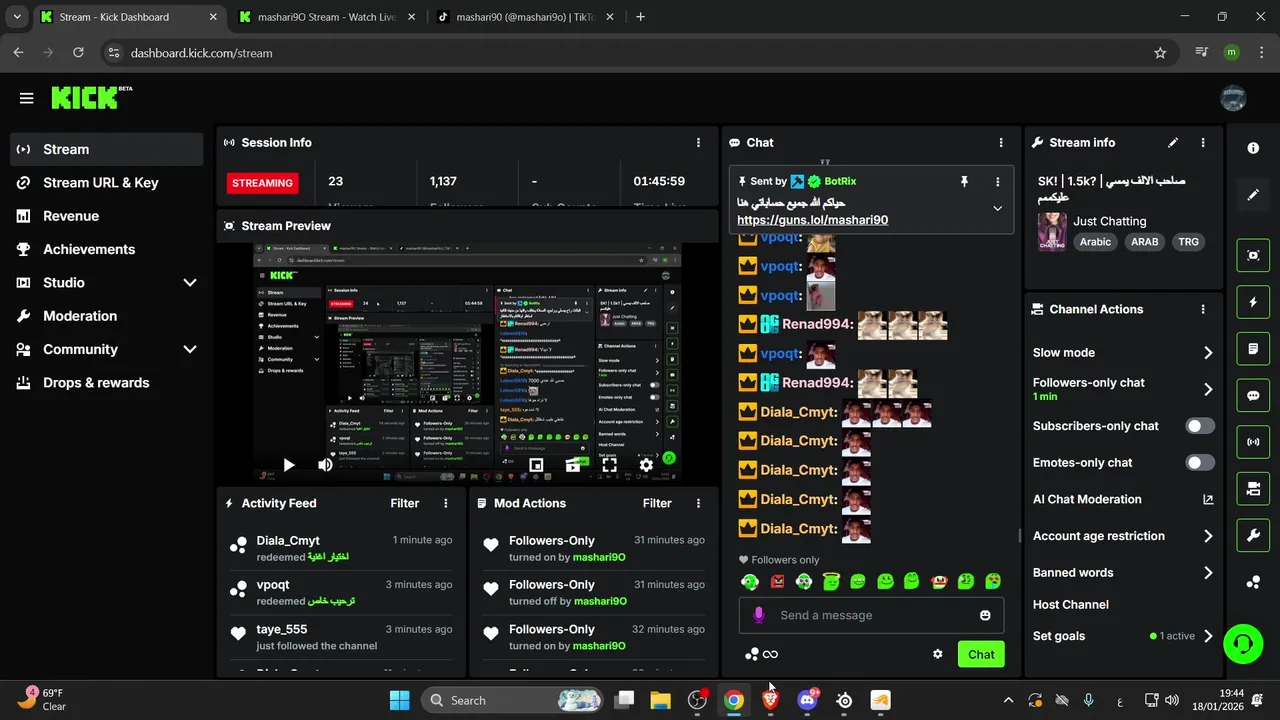The height and width of the screenshot is (720, 1280).
Task: Open the hamburger menu beside the Kick logo
Action: coord(26,98)
